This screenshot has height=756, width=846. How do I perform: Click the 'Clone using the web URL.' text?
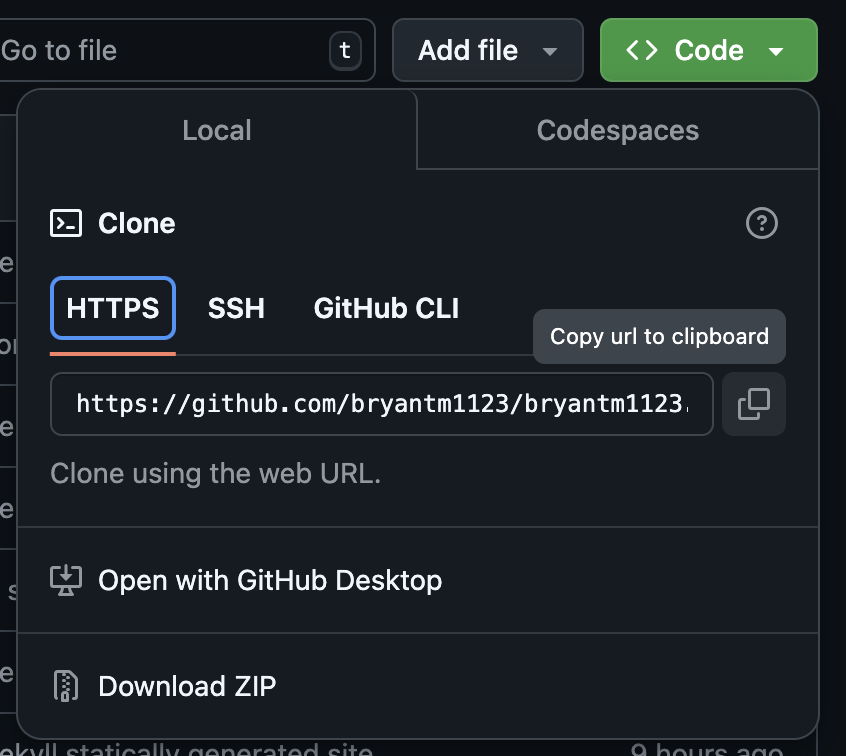click(215, 474)
